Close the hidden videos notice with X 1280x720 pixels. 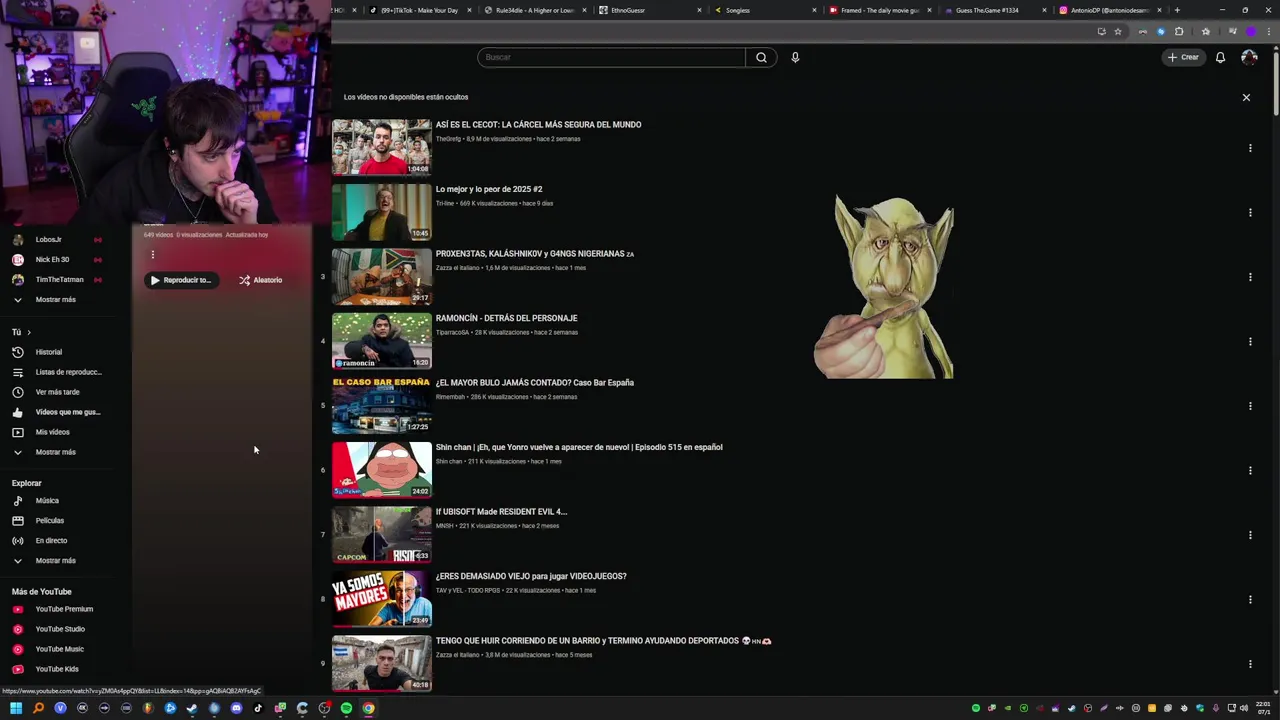pos(1246,97)
